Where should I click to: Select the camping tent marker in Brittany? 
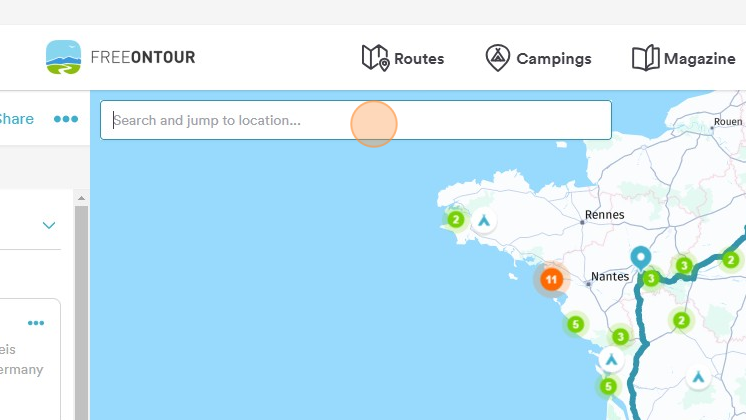click(x=484, y=220)
